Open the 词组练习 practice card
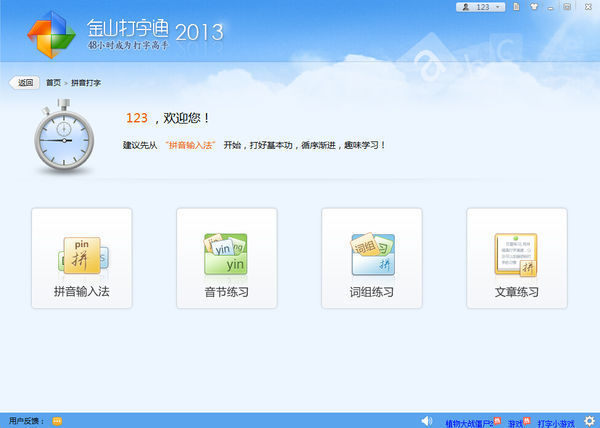This screenshot has width=600, height=428. (372, 258)
